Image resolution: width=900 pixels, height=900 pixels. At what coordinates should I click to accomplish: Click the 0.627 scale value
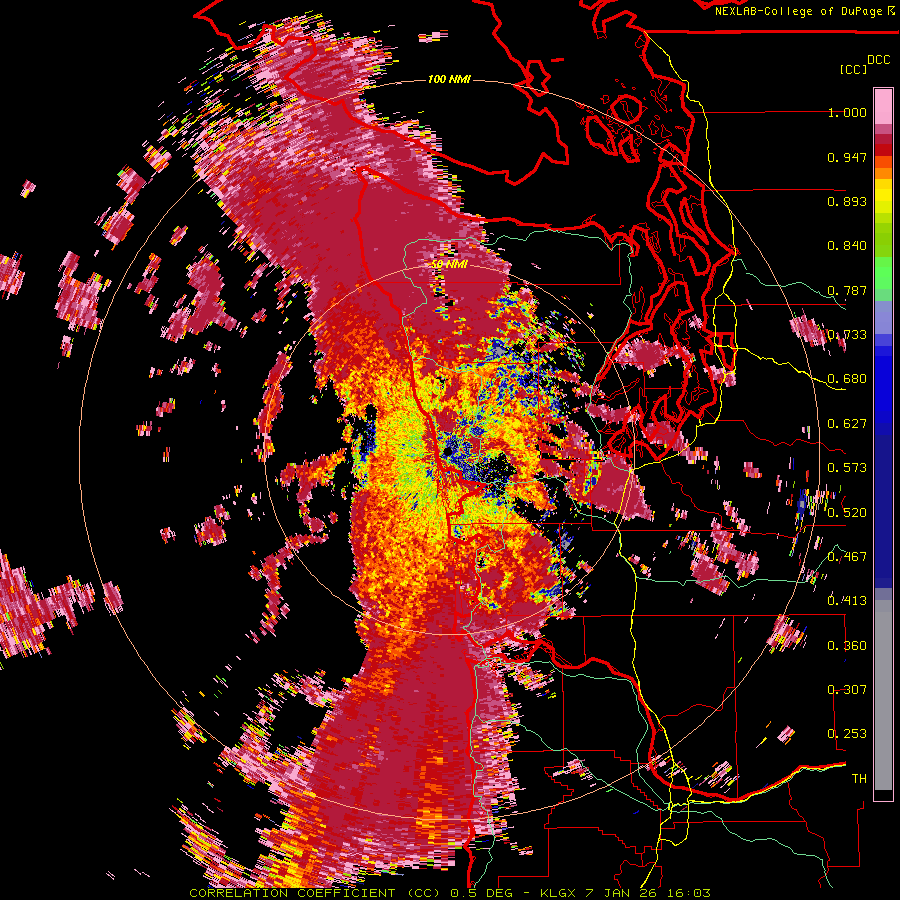(847, 424)
